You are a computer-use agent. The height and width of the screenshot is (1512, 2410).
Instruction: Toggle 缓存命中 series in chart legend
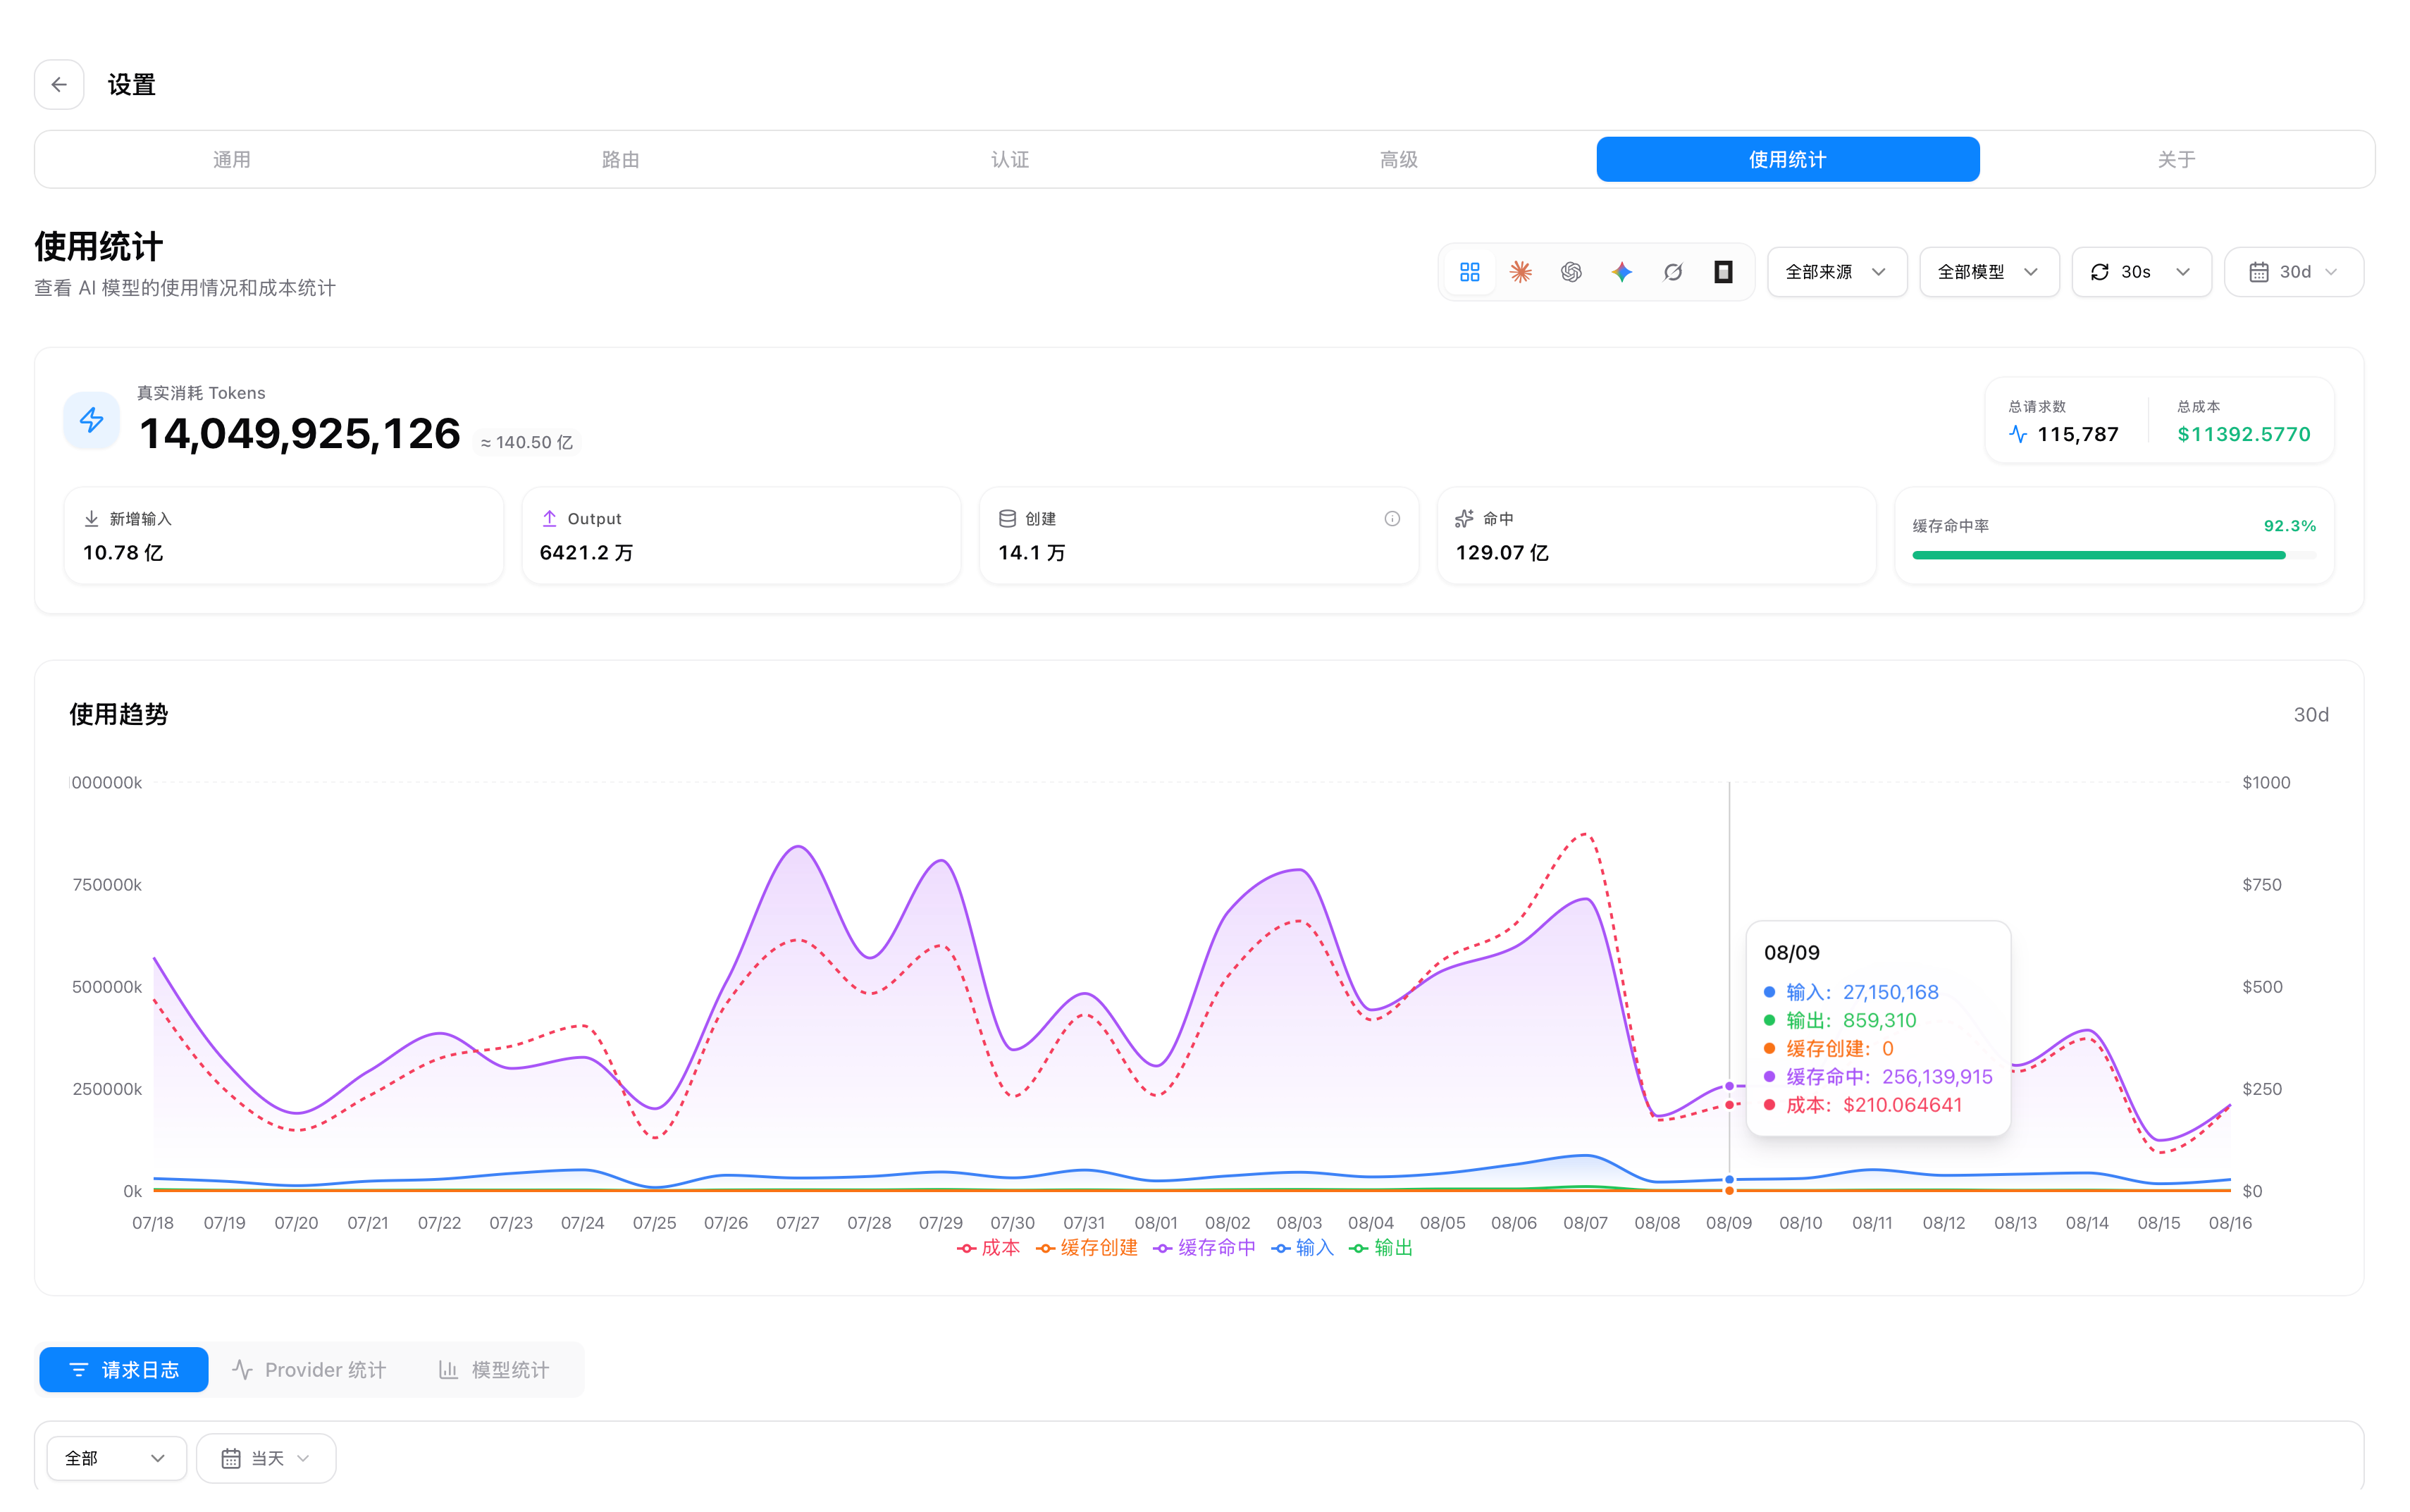click(x=1204, y=1247)
